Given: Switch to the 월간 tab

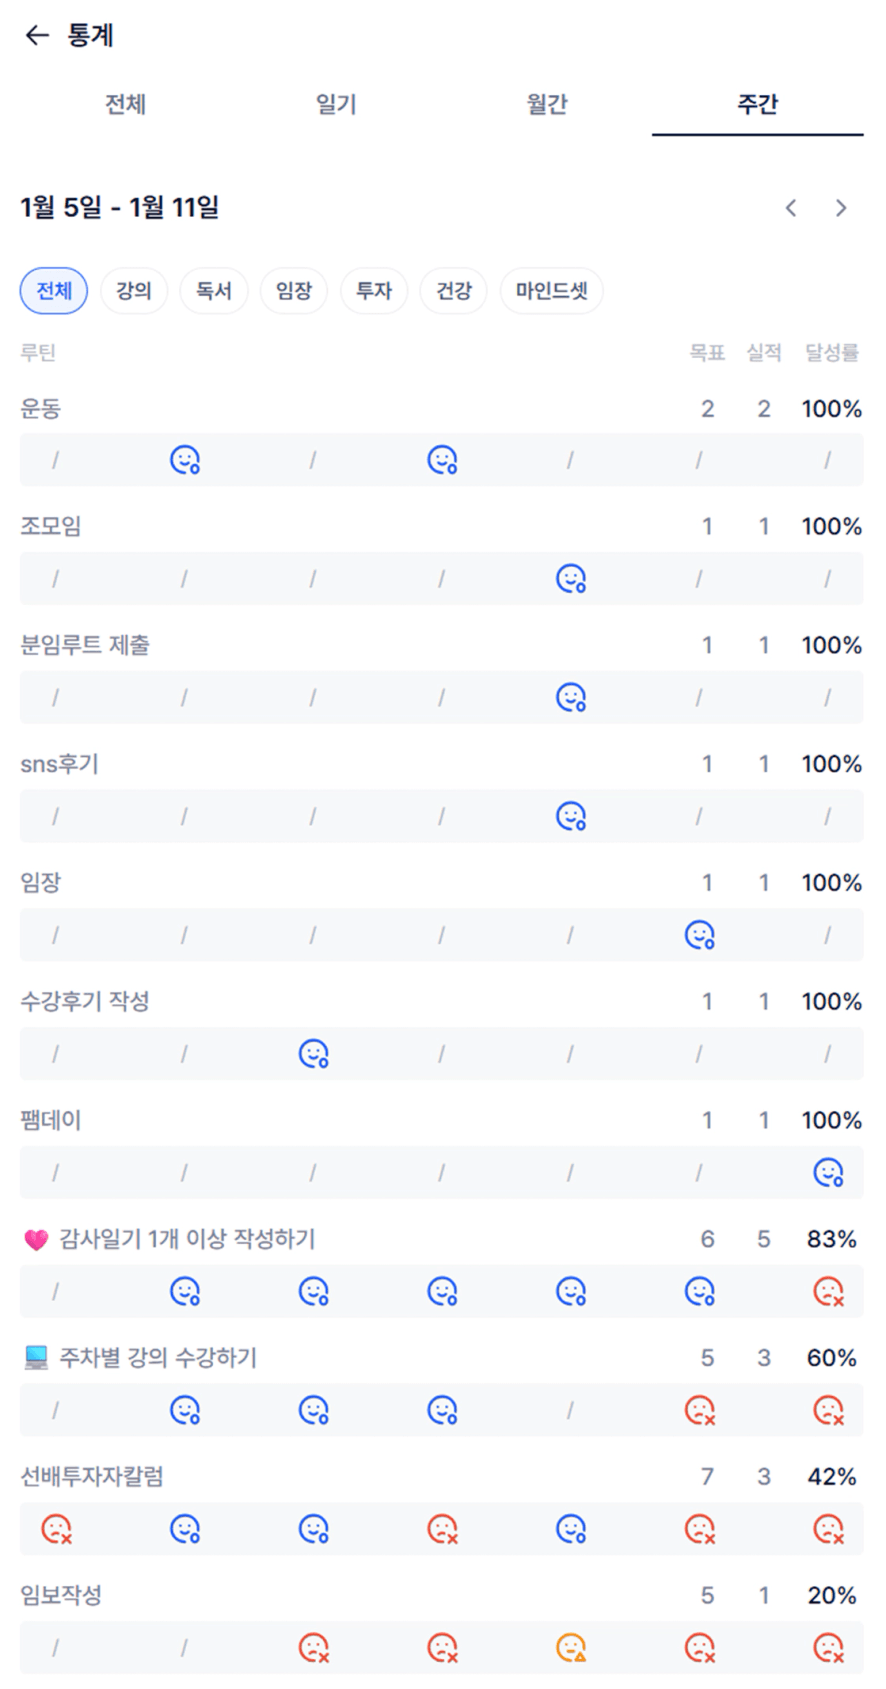Looking at the screenshot, I should [547, 104].
